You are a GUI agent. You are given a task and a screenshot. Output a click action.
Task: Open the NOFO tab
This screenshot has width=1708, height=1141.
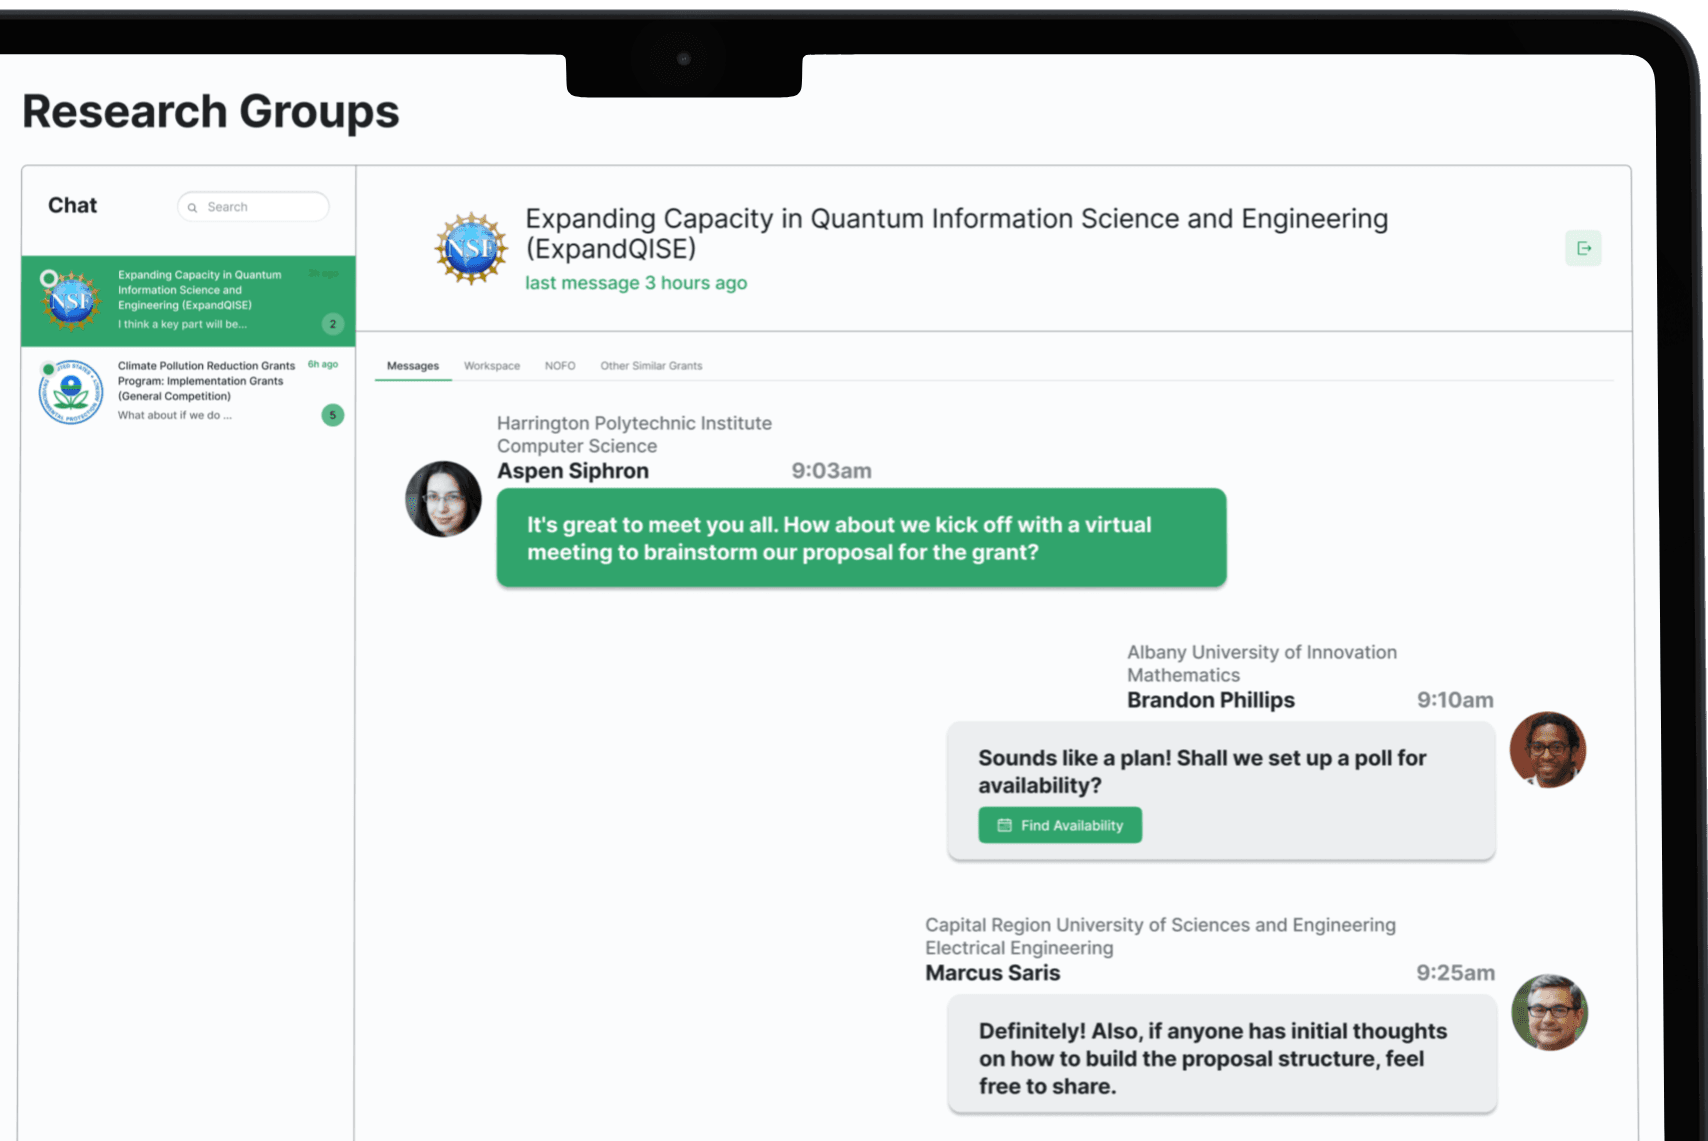(x=560, y=366)
